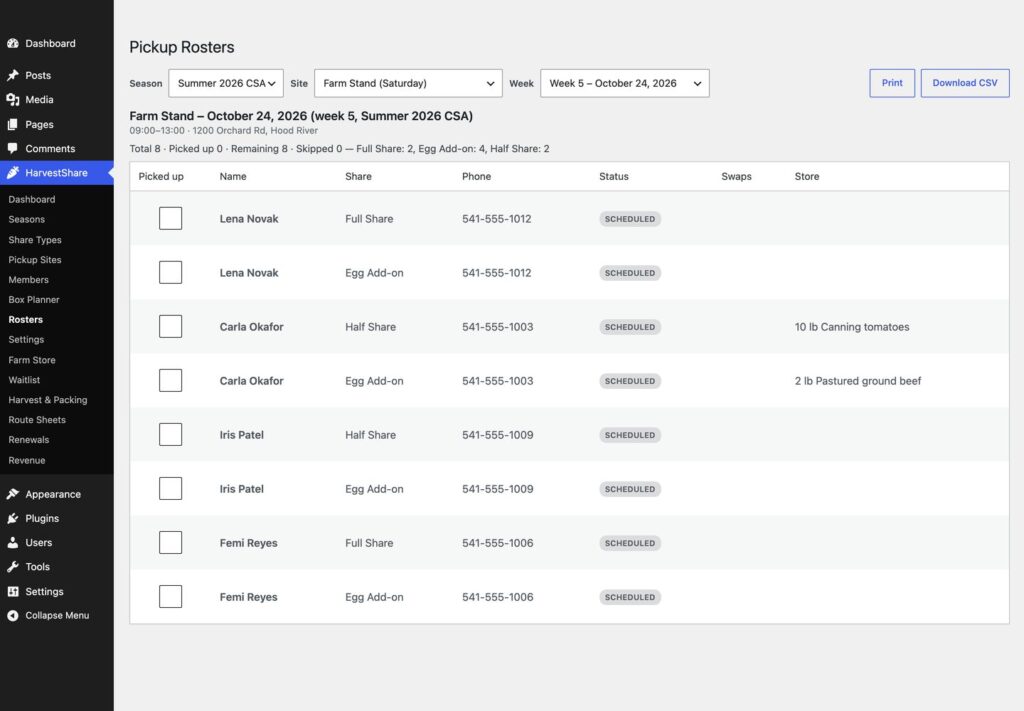Open Renewals submenu item

point(29,439)
